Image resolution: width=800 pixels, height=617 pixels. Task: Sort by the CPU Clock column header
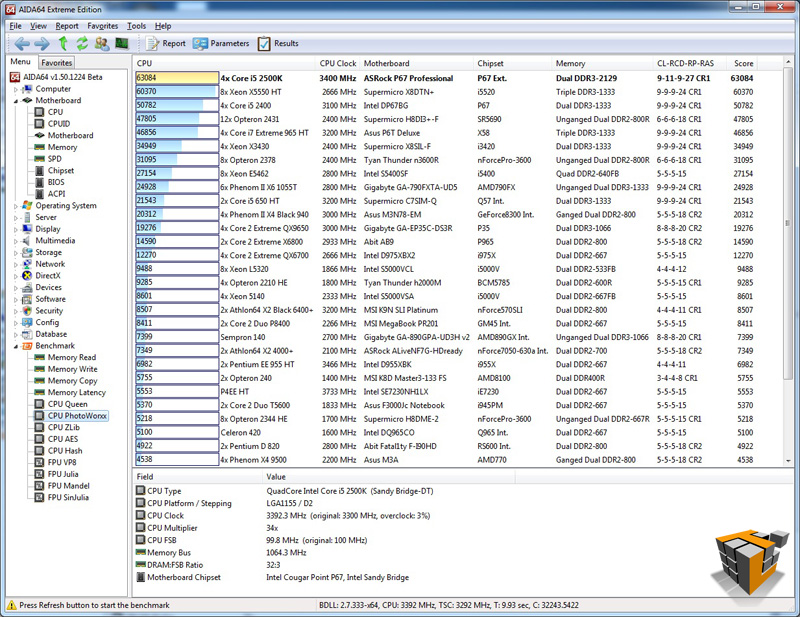click(x=338, y=63)
